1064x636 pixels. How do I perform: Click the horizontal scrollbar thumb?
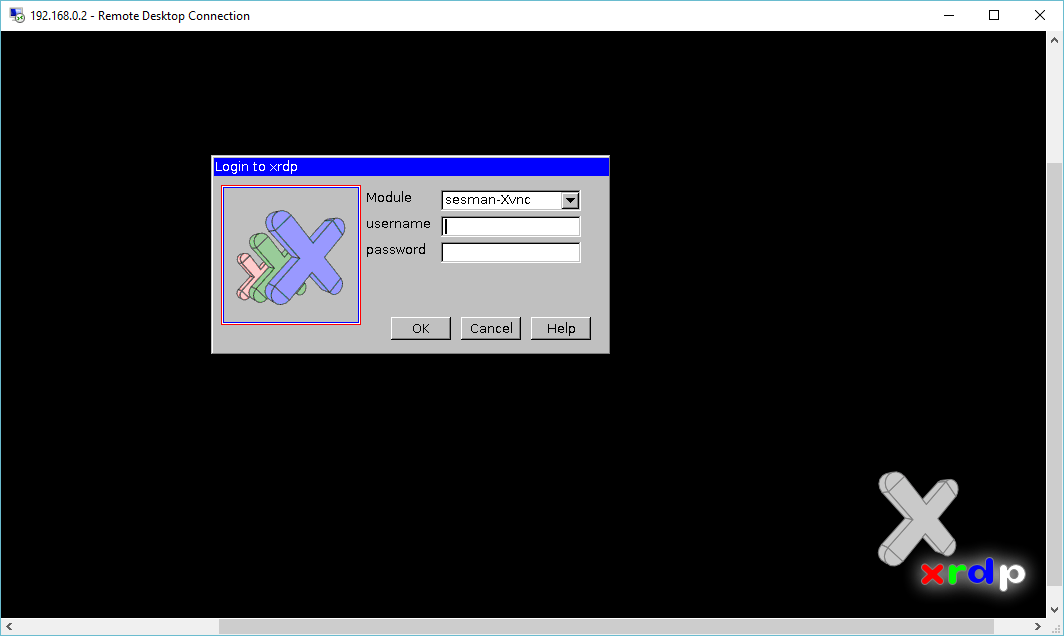(606, 626)
